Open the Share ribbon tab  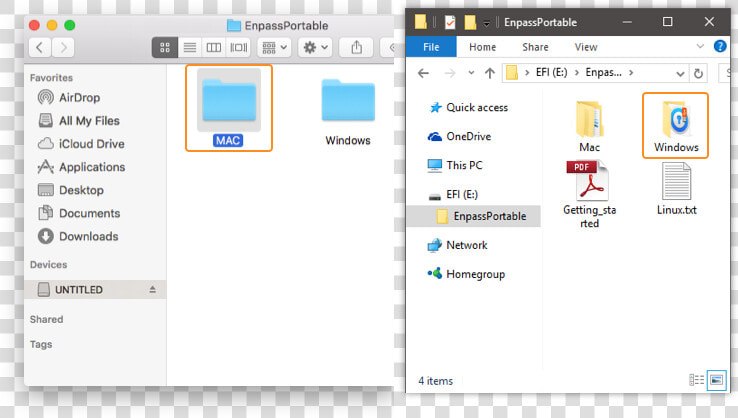pyautogui.click(x=535, y=47)
